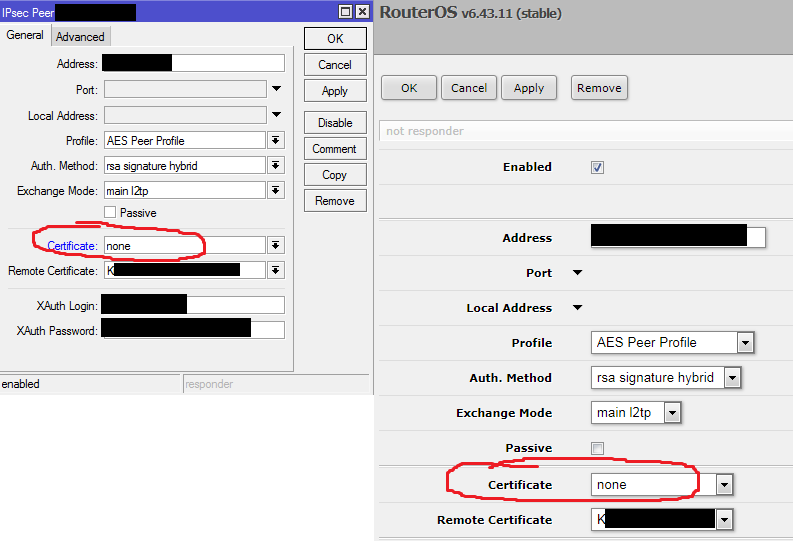Open Profile dropdown in IPsec Peer dialog
The height and width of the screenshot is (541, 793).
pyautogui.click(x=276, y=140)
